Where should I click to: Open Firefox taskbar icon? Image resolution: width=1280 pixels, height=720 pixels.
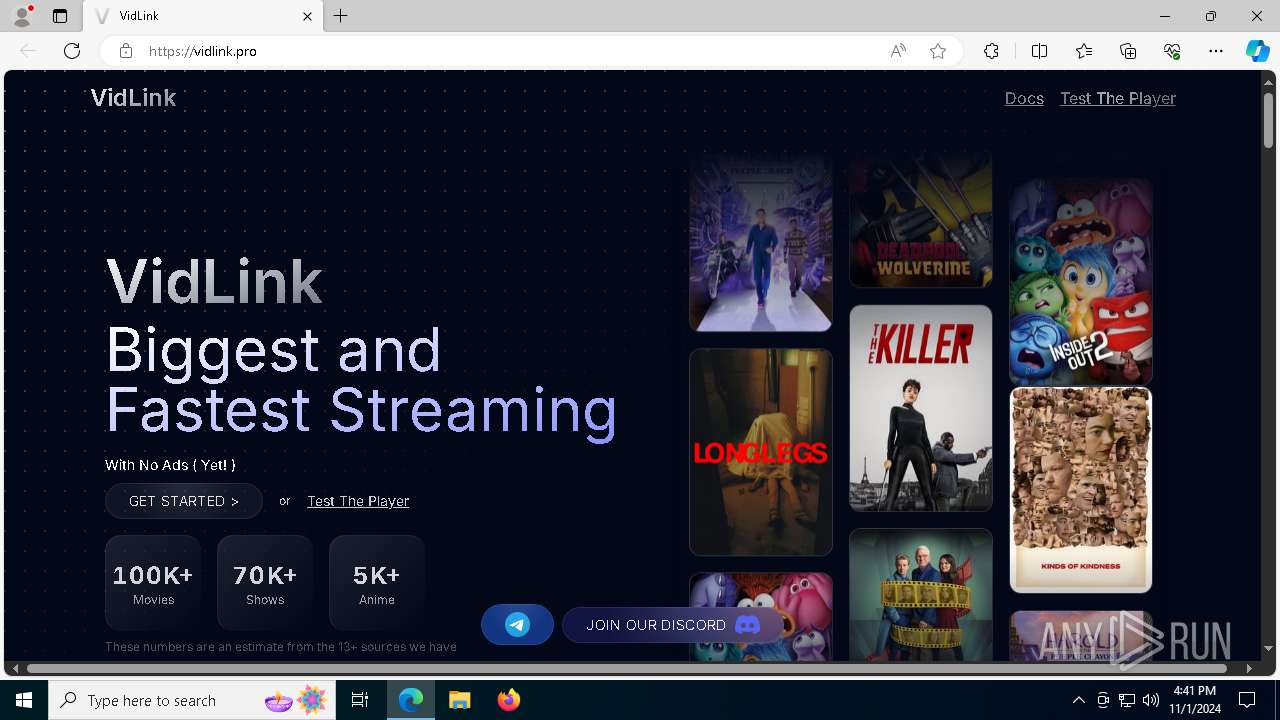[x=508, y=700]
